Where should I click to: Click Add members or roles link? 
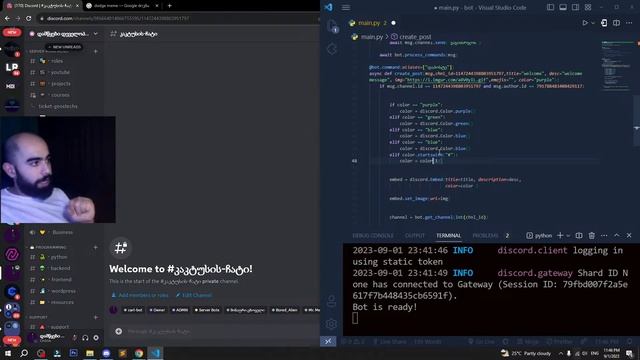140,295
